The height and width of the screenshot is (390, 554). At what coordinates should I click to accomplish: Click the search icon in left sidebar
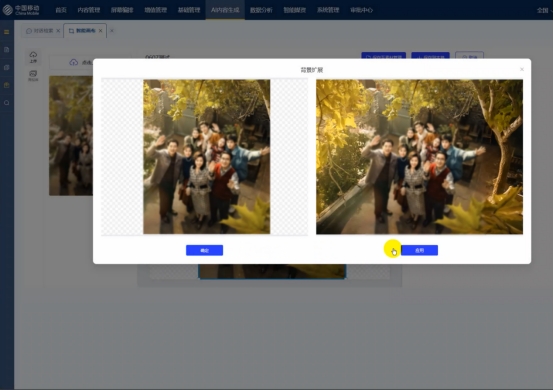(7, 103)
